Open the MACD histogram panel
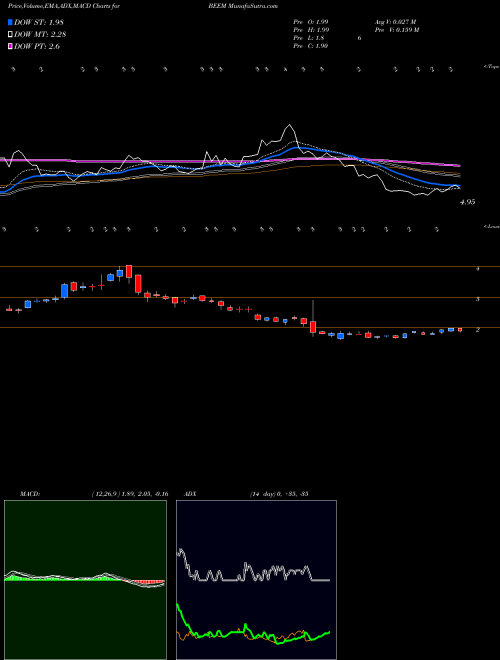The width and height of the screenshot is (500, 660). pyautogui.click(x=85, y=580)
